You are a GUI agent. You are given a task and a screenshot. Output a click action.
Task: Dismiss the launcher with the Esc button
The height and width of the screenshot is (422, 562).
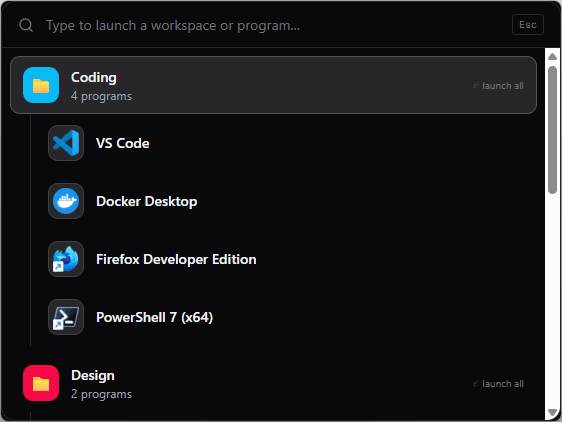tap(528, 25)
